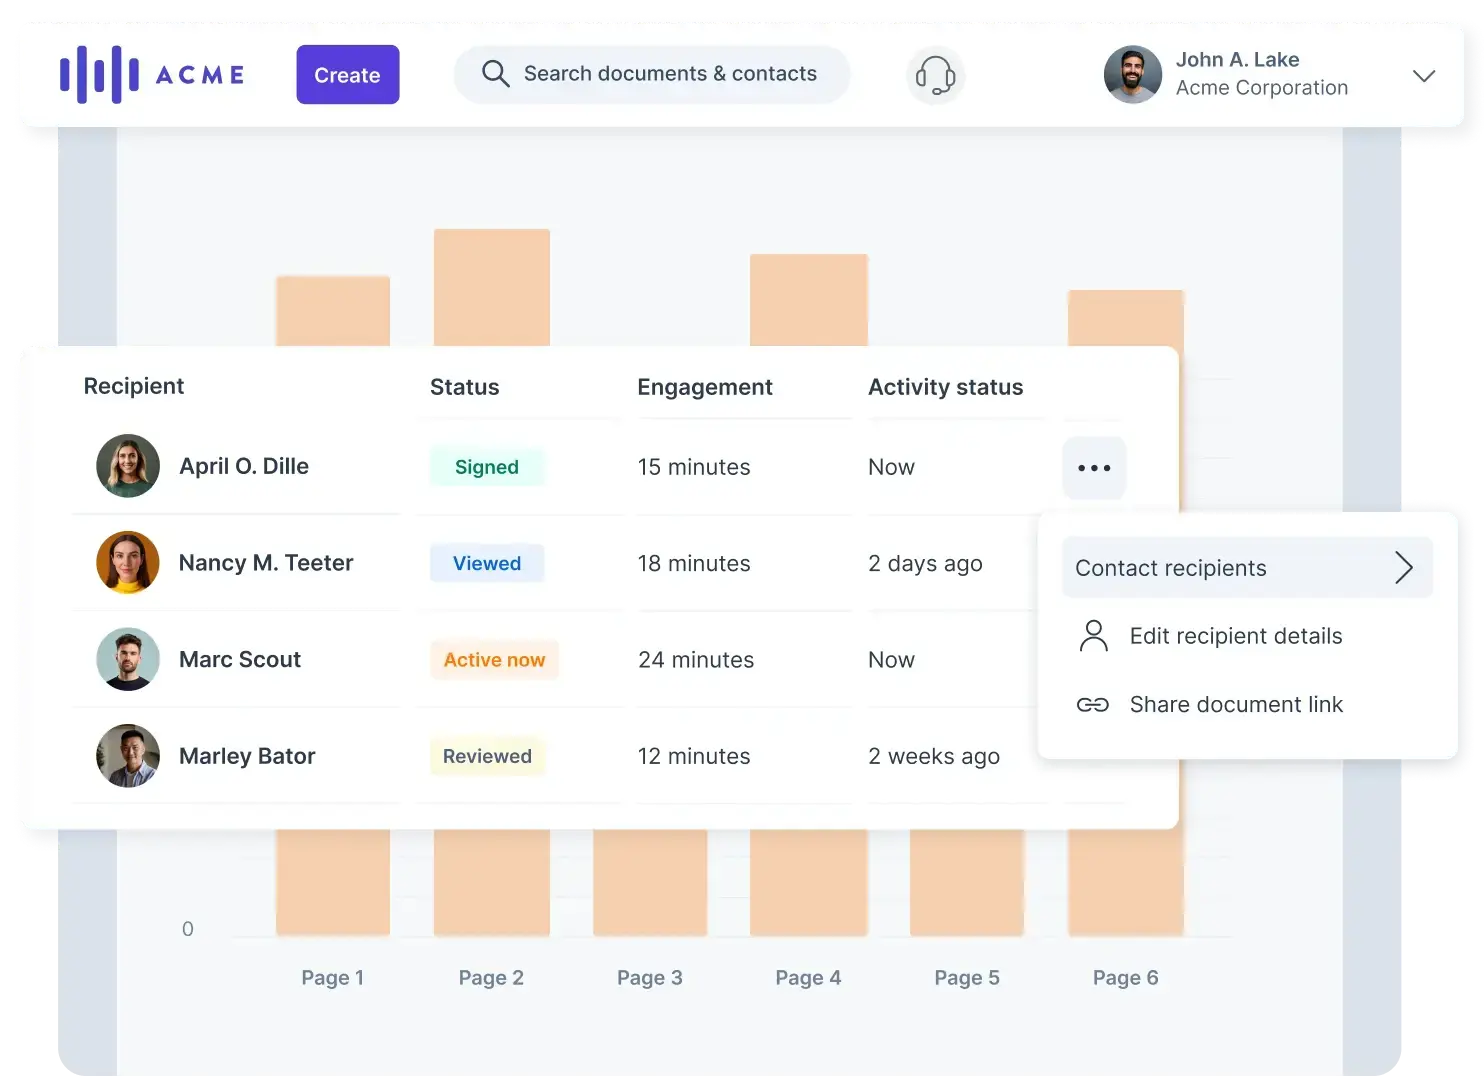Click the Page 3 bar in chart
This screenshot has width=1484, height=1092.
(x=650, y=881)
